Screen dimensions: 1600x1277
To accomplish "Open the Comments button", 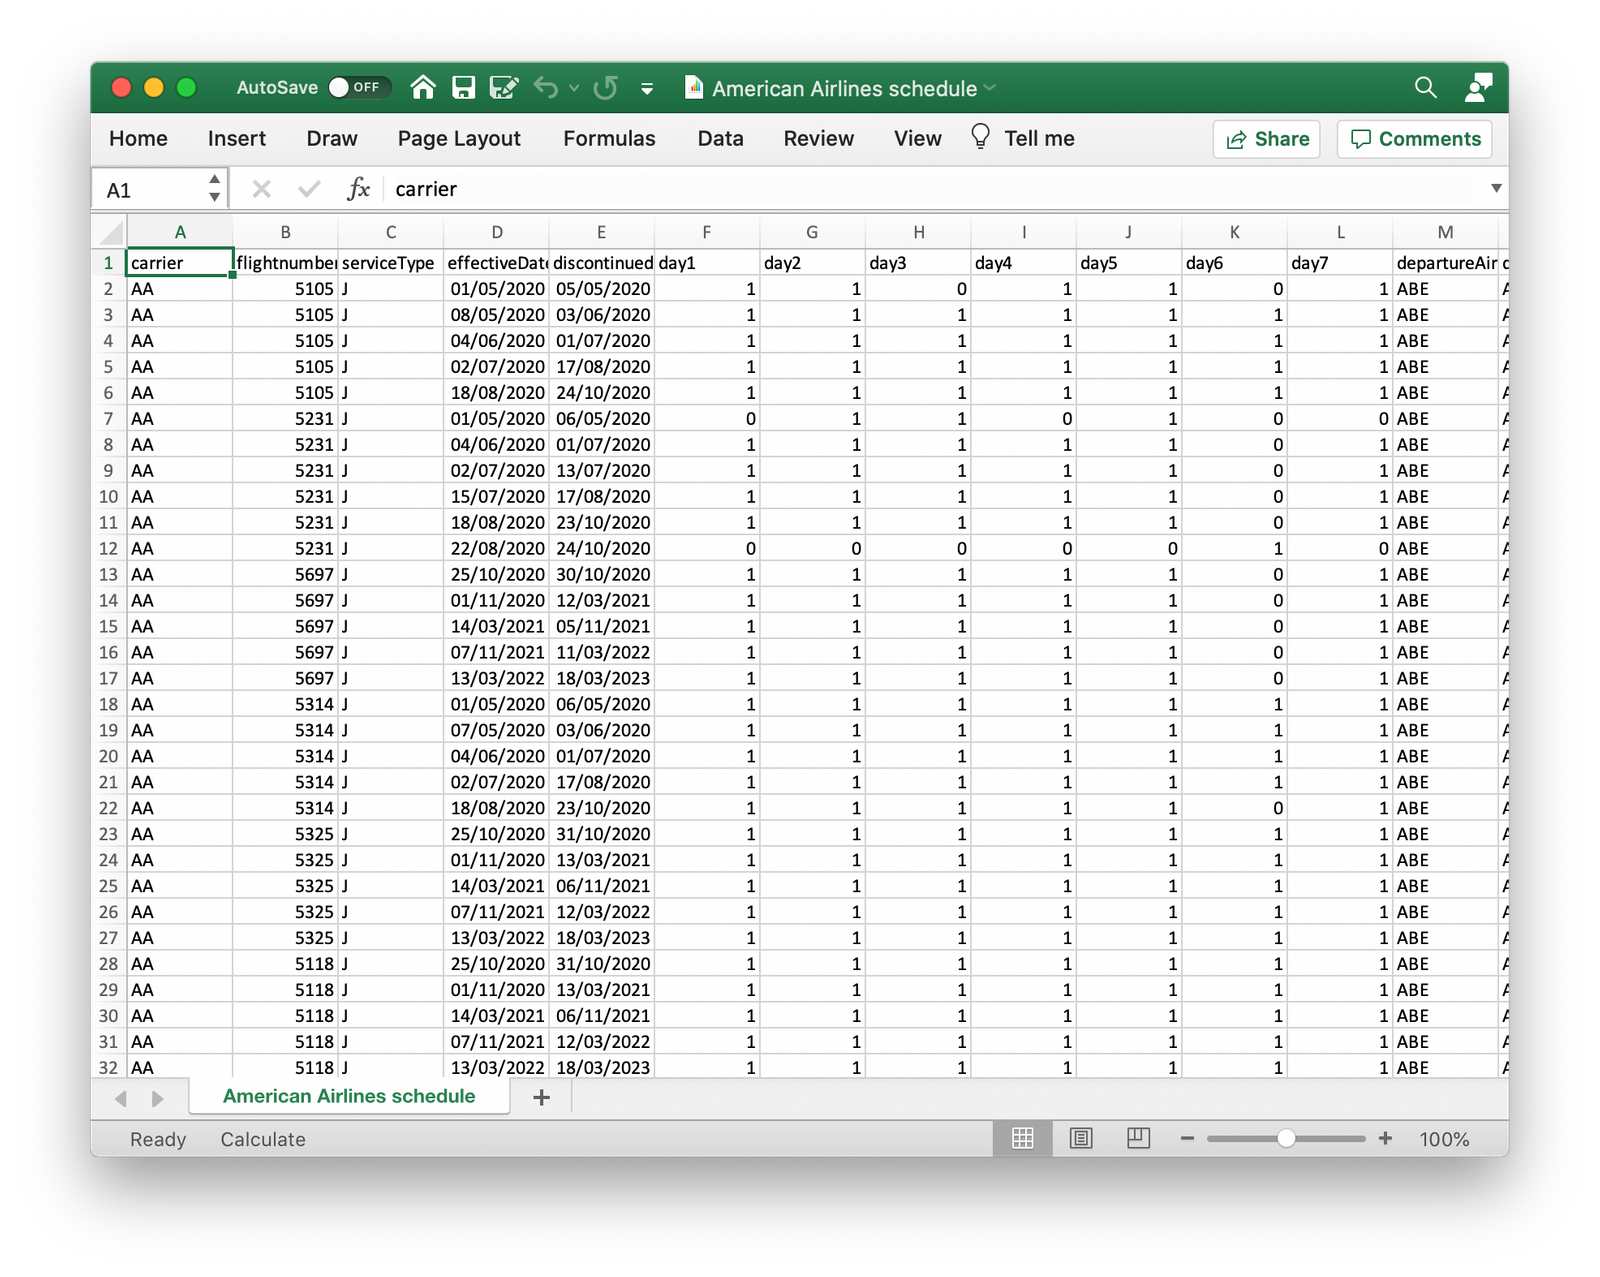I will tap(1415, 139).
